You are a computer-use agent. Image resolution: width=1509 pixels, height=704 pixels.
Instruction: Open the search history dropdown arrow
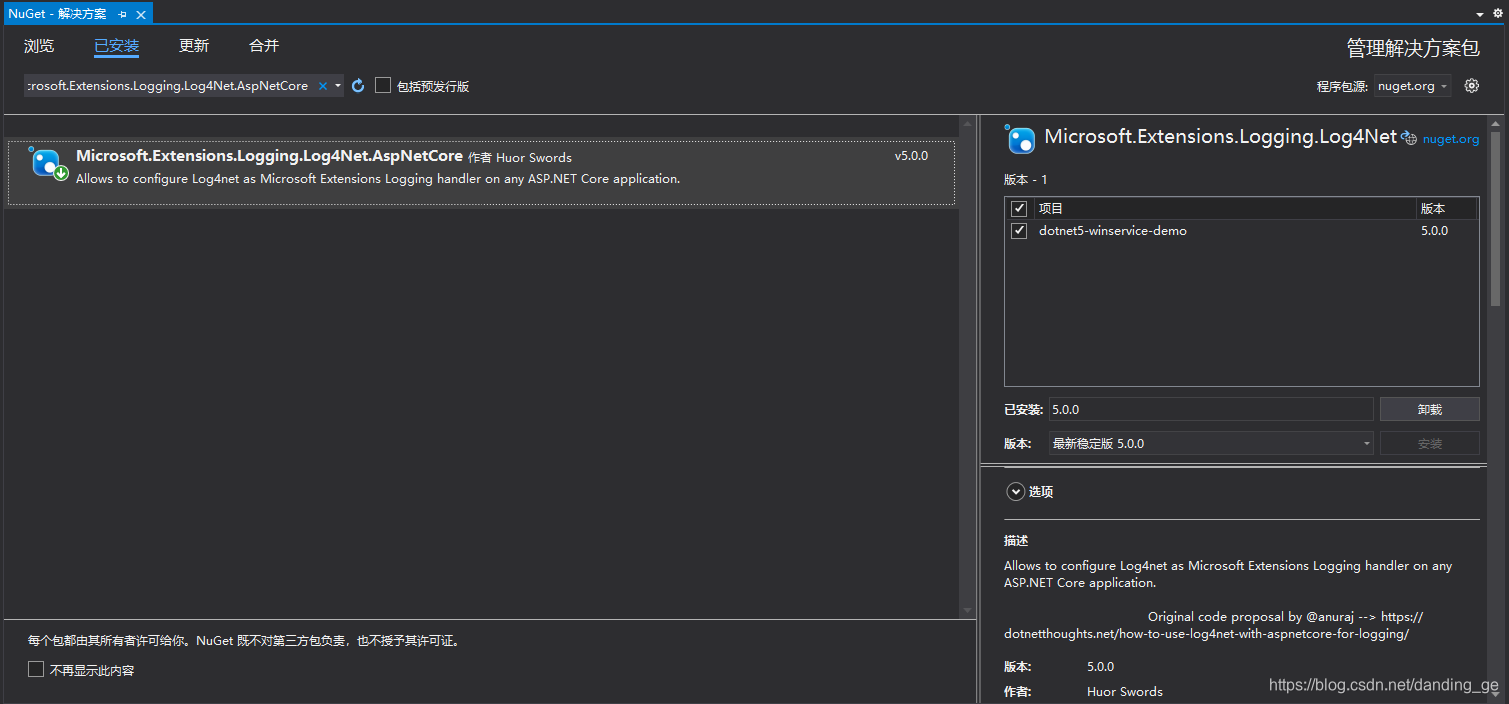(x=338, y=86)
